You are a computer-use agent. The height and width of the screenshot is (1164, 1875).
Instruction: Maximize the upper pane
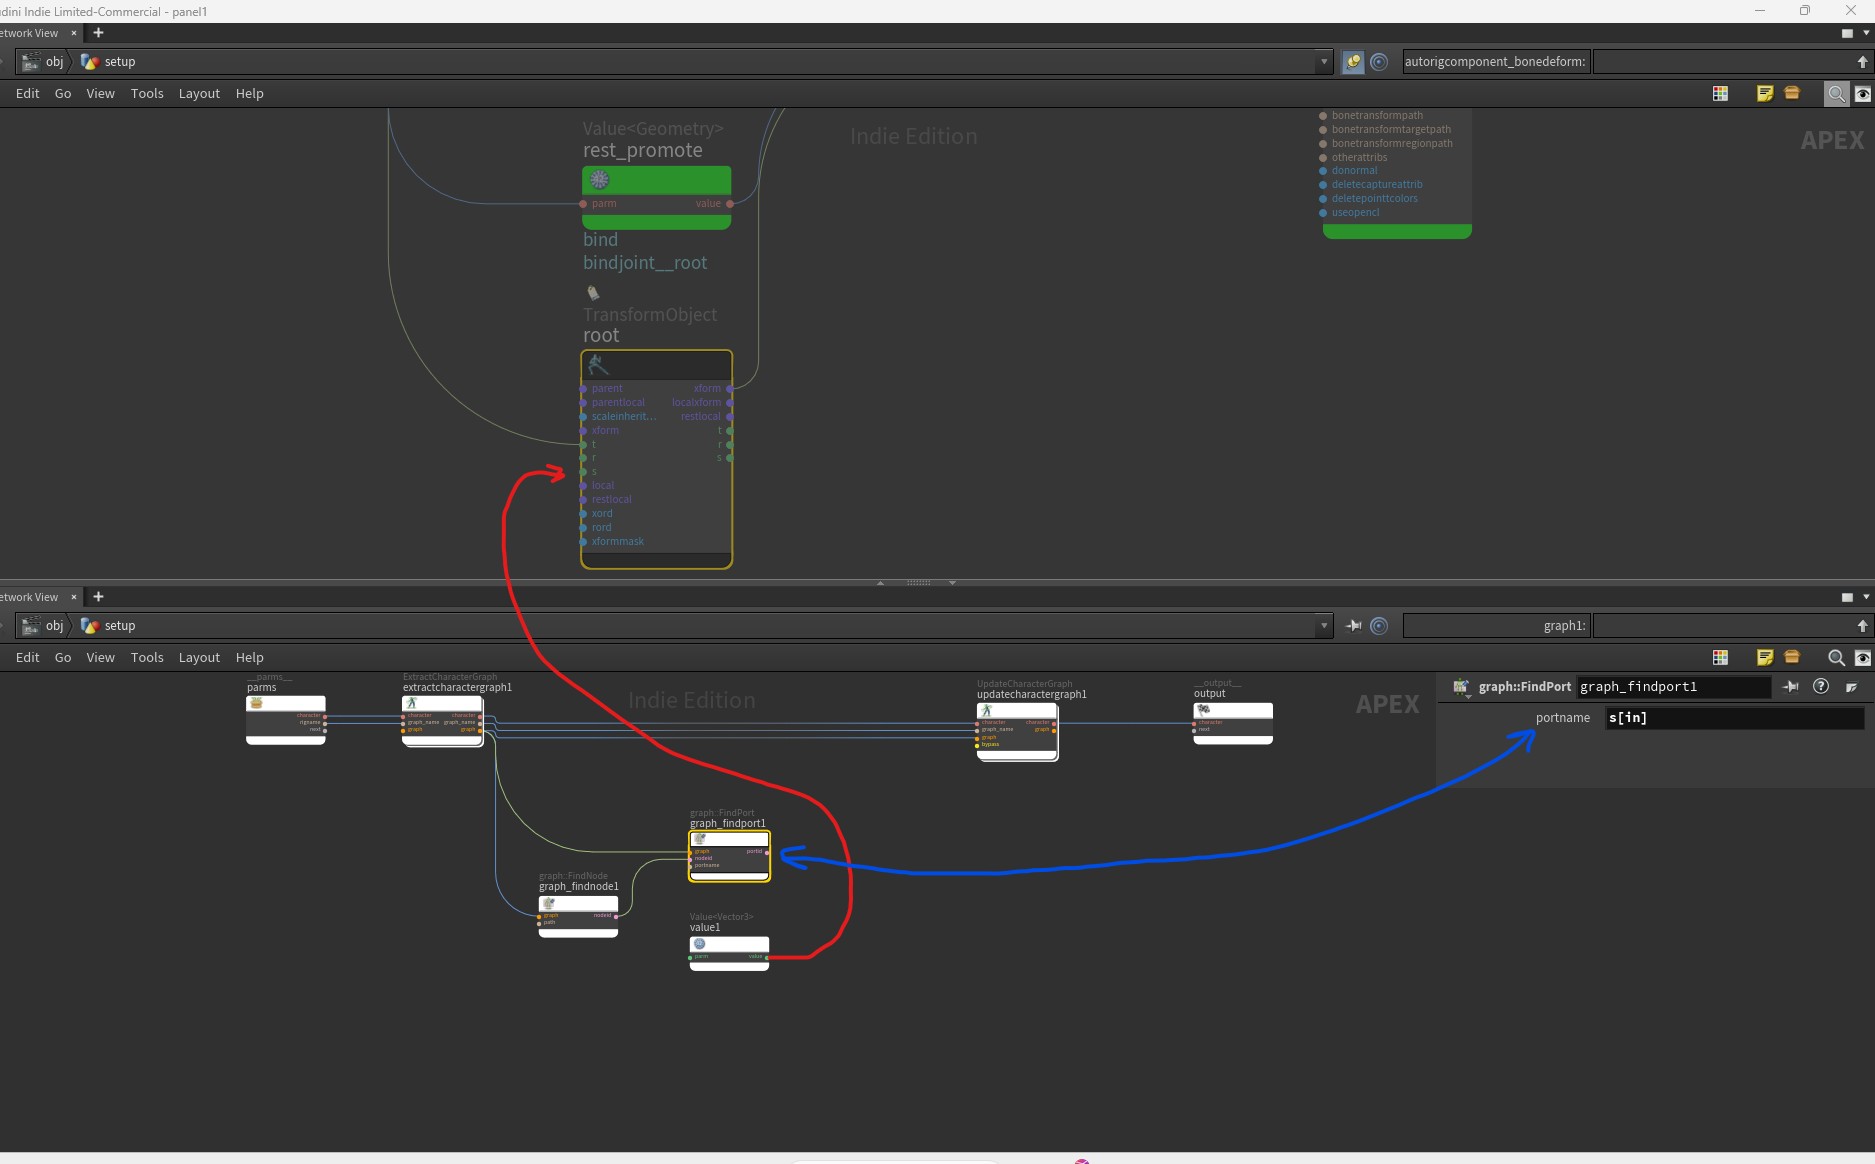coord(1847,33)
